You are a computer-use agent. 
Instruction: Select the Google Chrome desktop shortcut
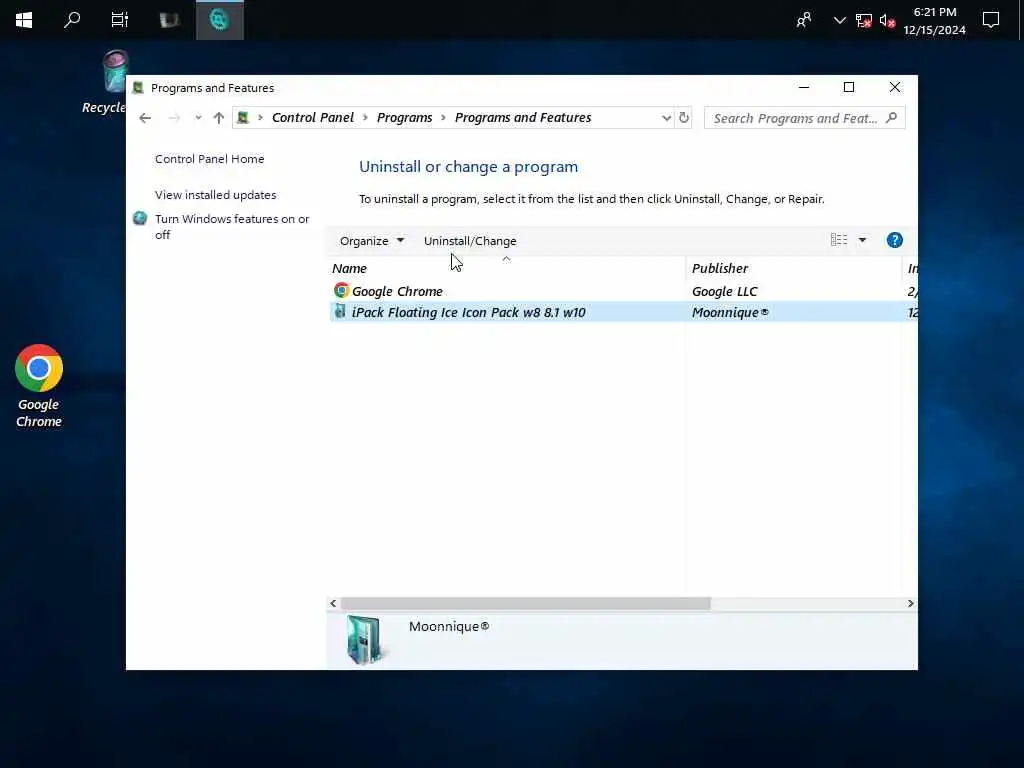39,386
